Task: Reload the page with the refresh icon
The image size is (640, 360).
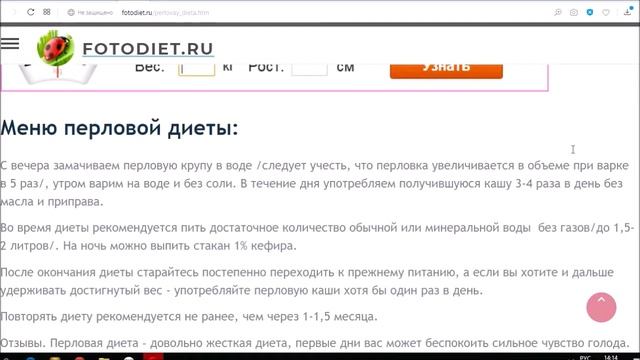Action: point(31,12)
